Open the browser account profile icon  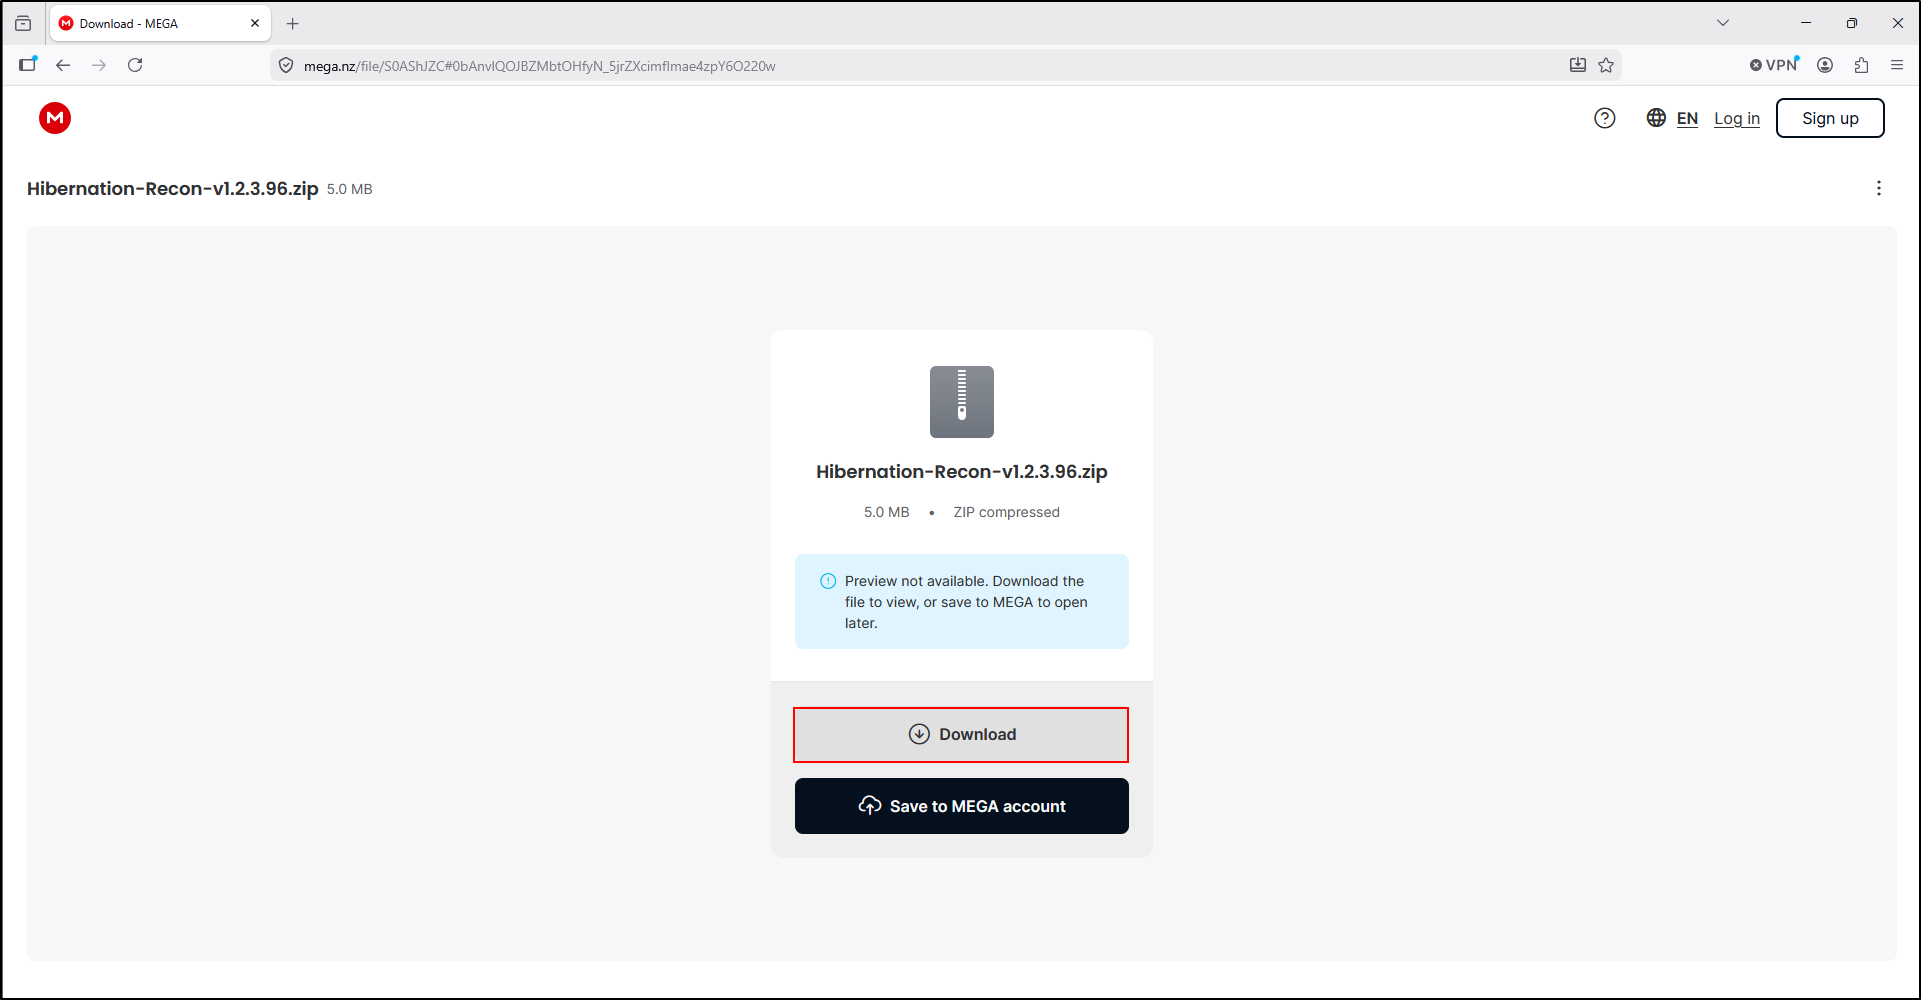pyautogui.click(x=1825, y=65)
